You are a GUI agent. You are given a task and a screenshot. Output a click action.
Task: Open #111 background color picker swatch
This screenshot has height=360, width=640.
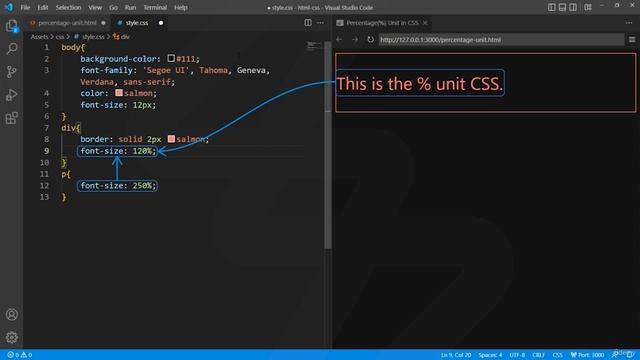tap(171, 58)
